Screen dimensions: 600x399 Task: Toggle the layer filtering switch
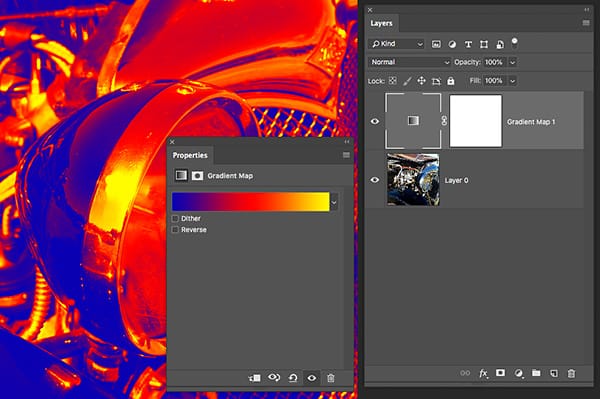515,42
